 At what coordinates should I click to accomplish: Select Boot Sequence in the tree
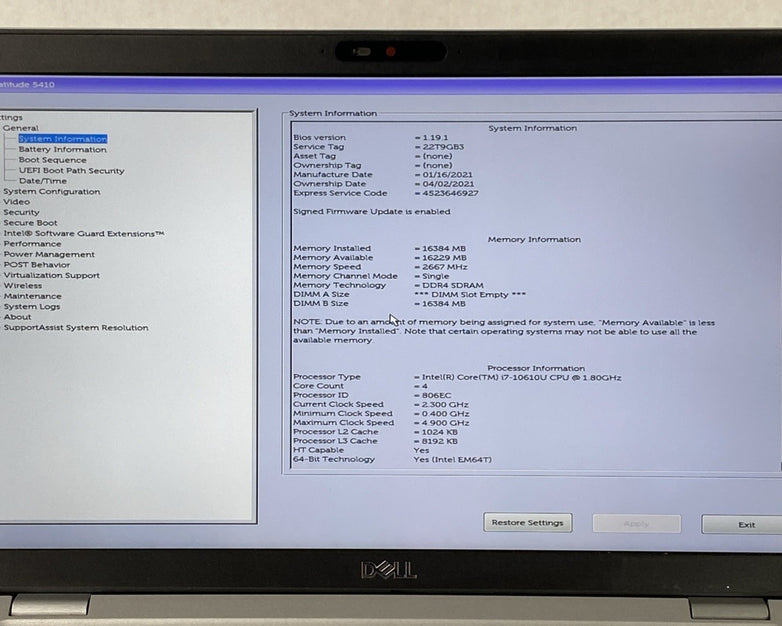pos(52,160)
